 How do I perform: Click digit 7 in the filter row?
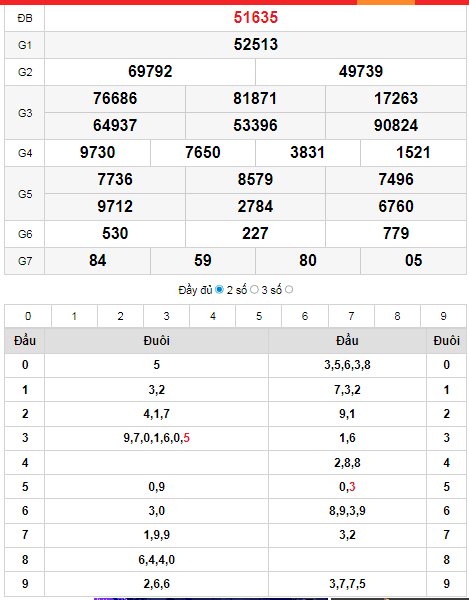351,316
